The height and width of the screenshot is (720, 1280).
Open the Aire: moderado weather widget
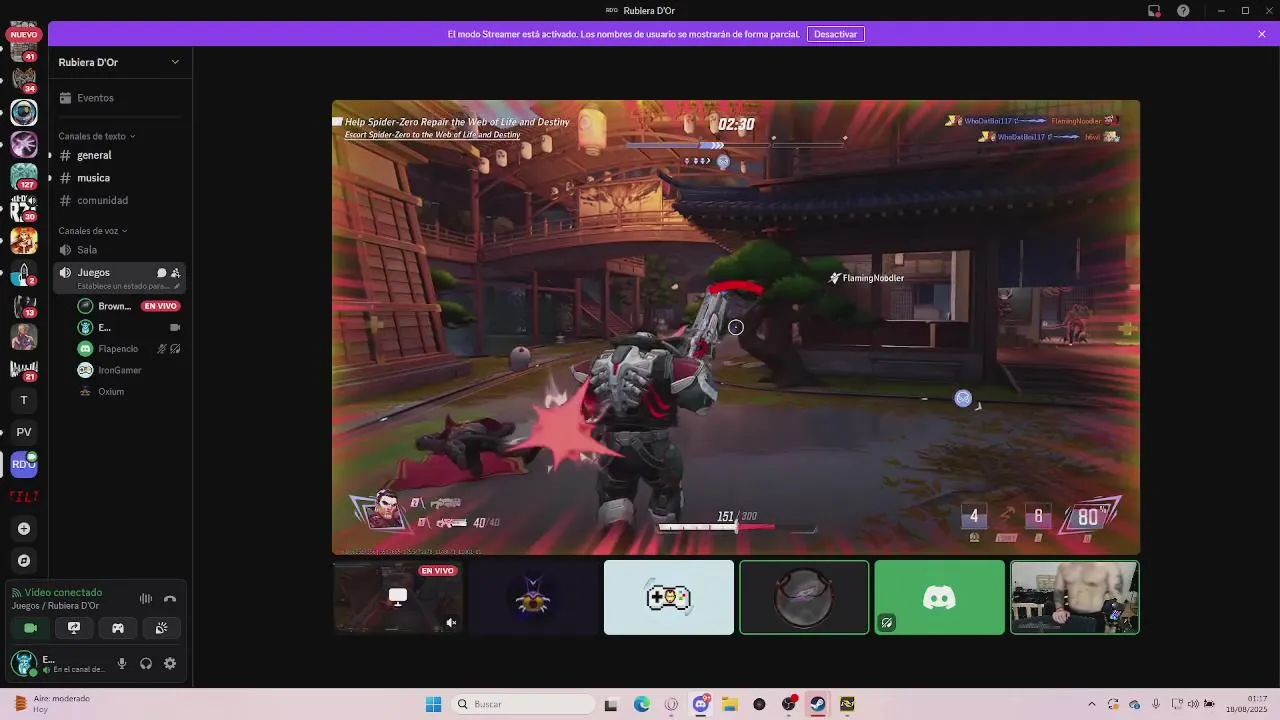[52, 704]
